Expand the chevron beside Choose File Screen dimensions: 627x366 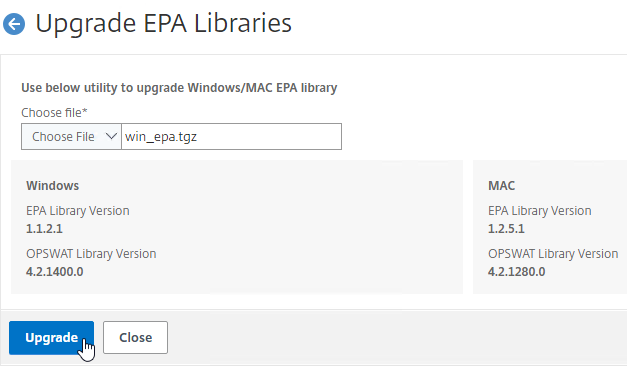pyautogui.click(x=111, y=137)
